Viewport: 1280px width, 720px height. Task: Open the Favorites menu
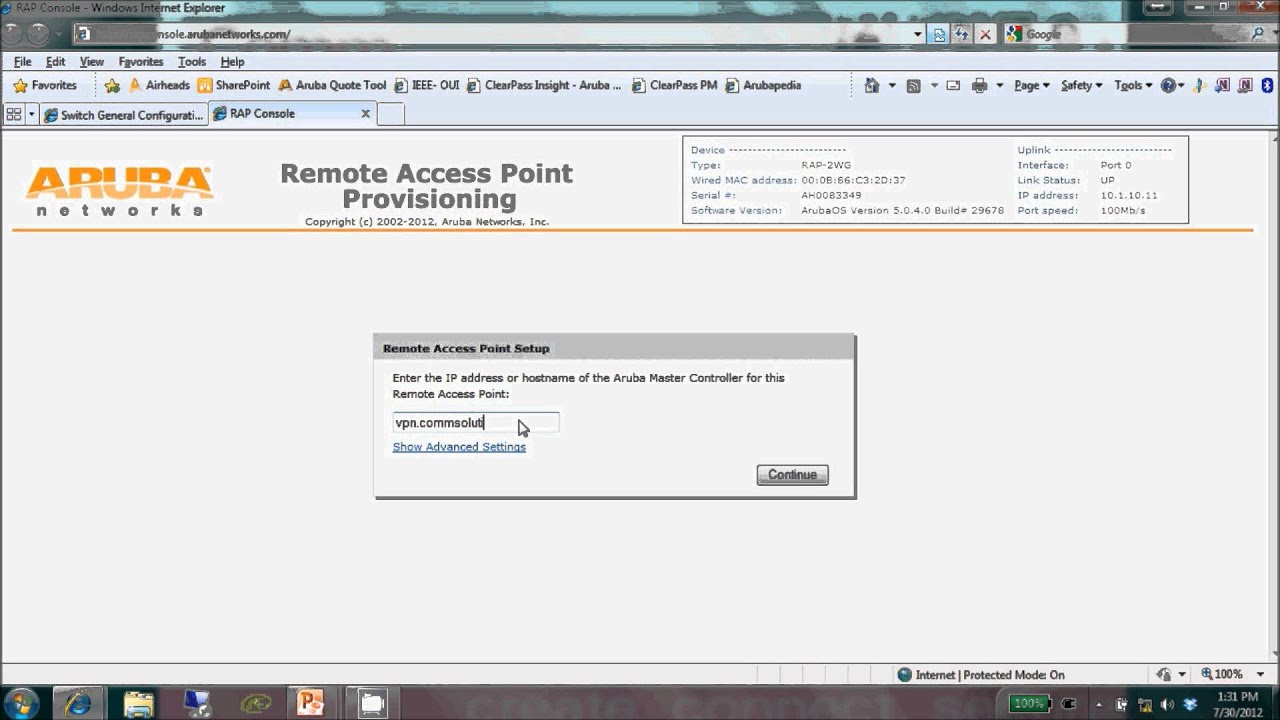tap(141, 62)
